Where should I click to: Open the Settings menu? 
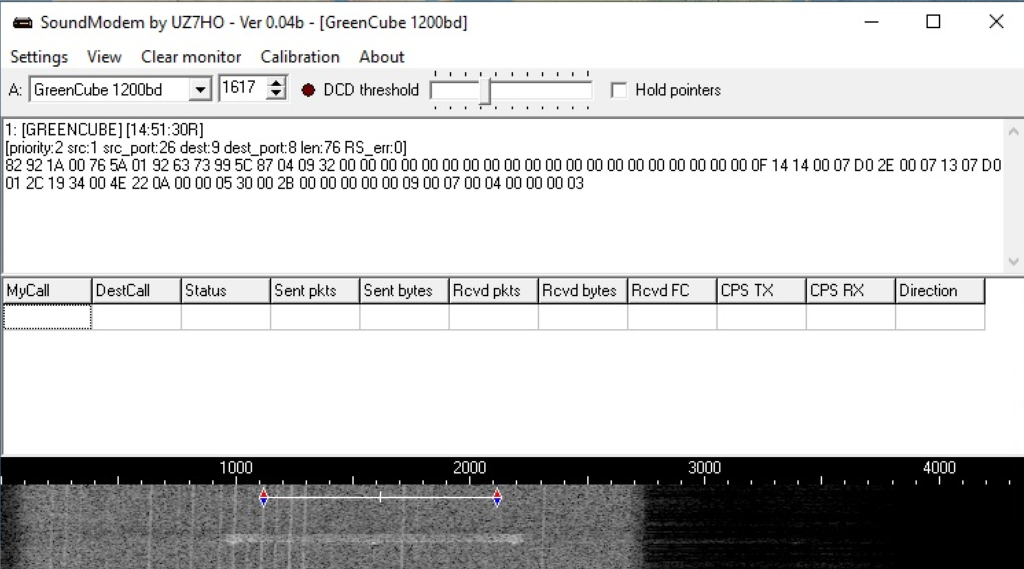click(x=39, y=57)
